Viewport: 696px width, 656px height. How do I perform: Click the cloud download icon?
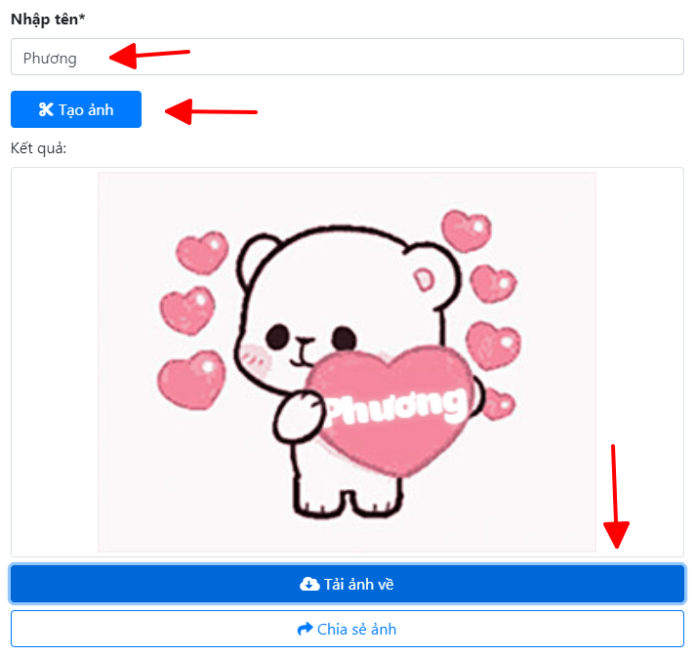pyautogui.click(x=309, y=584)
